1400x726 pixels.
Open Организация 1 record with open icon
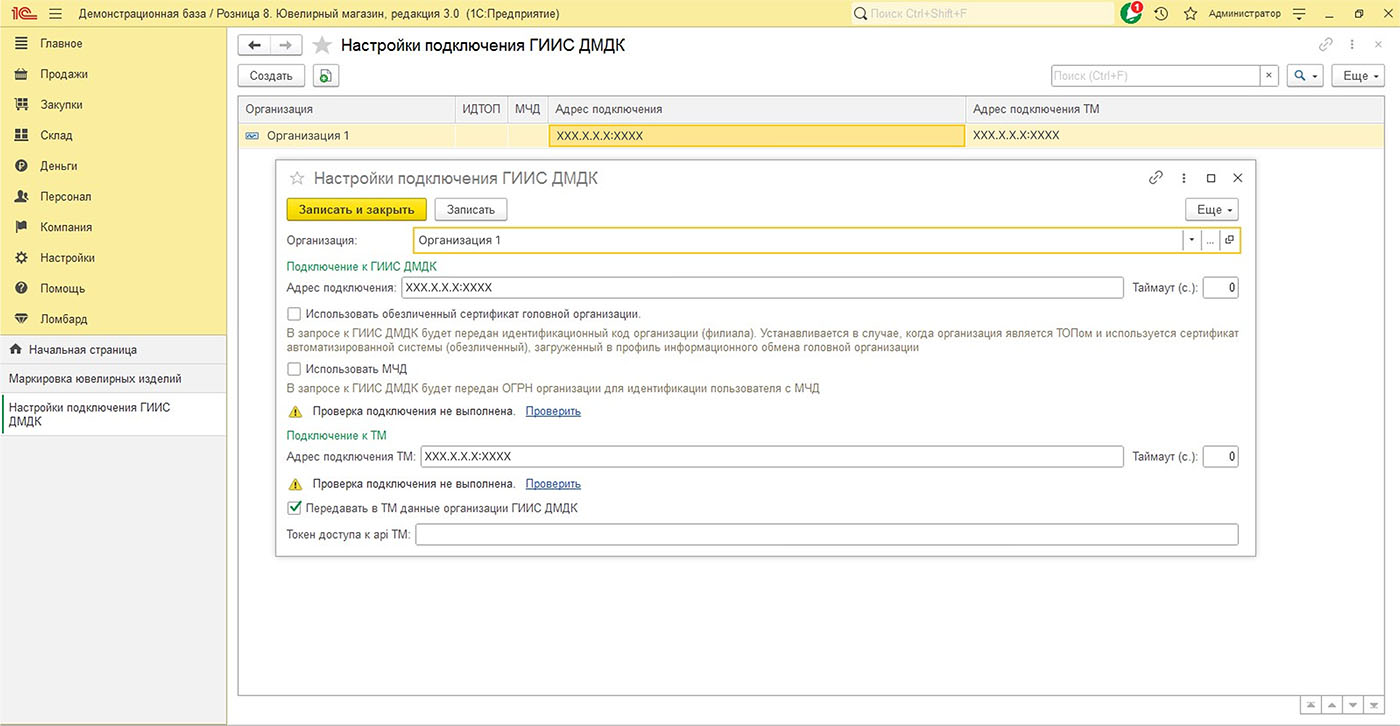point(1229,240)
